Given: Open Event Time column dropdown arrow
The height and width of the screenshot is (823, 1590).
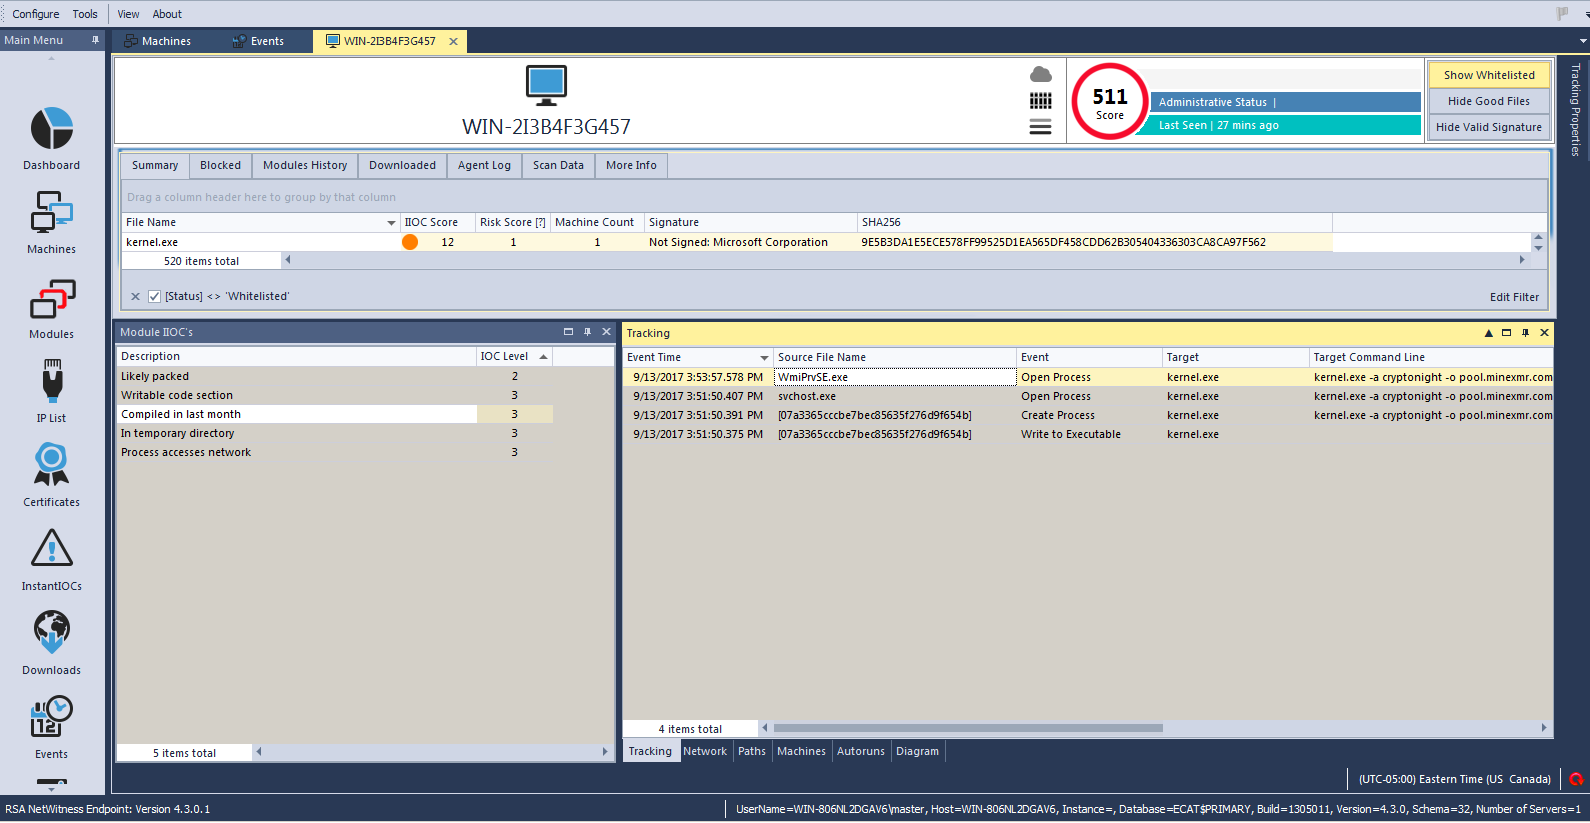Looking at the screenshot, I should click(x=764, y=358).
